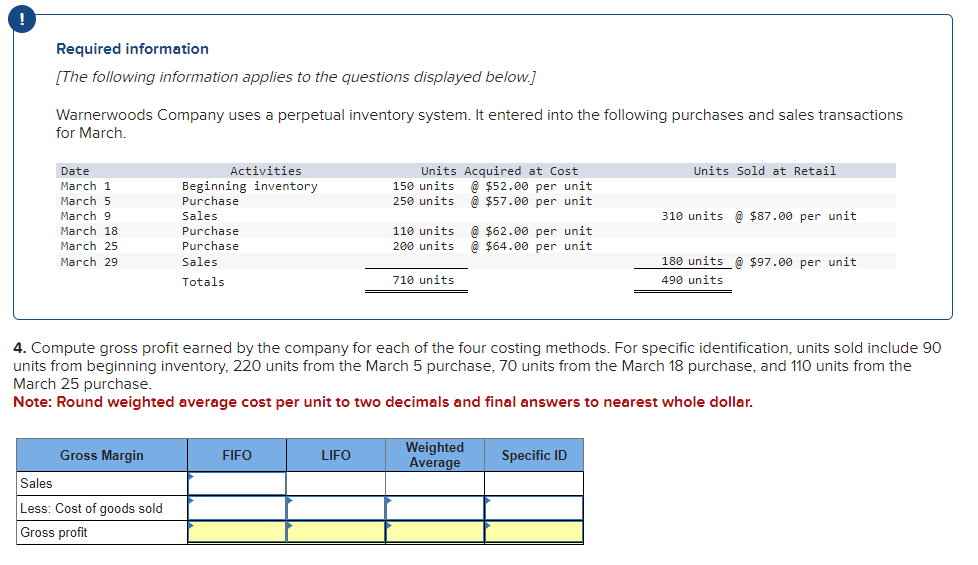Click '200 units' acquired quantity

coord(424,246)
